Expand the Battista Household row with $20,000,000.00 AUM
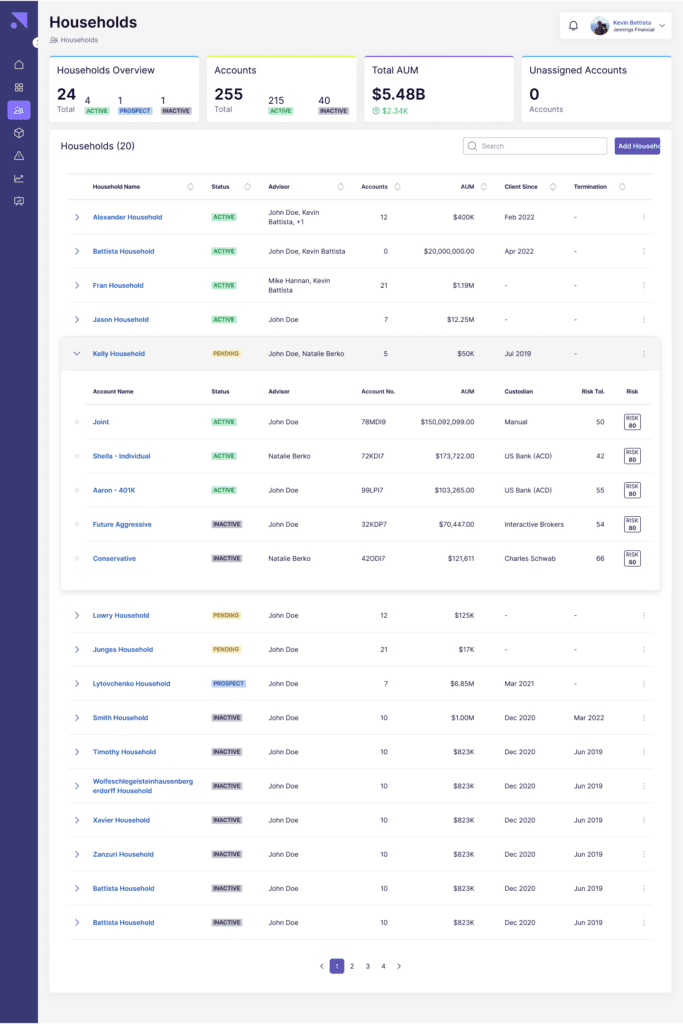This screenshot has width=683, height=1024. [x=77, y=251]
